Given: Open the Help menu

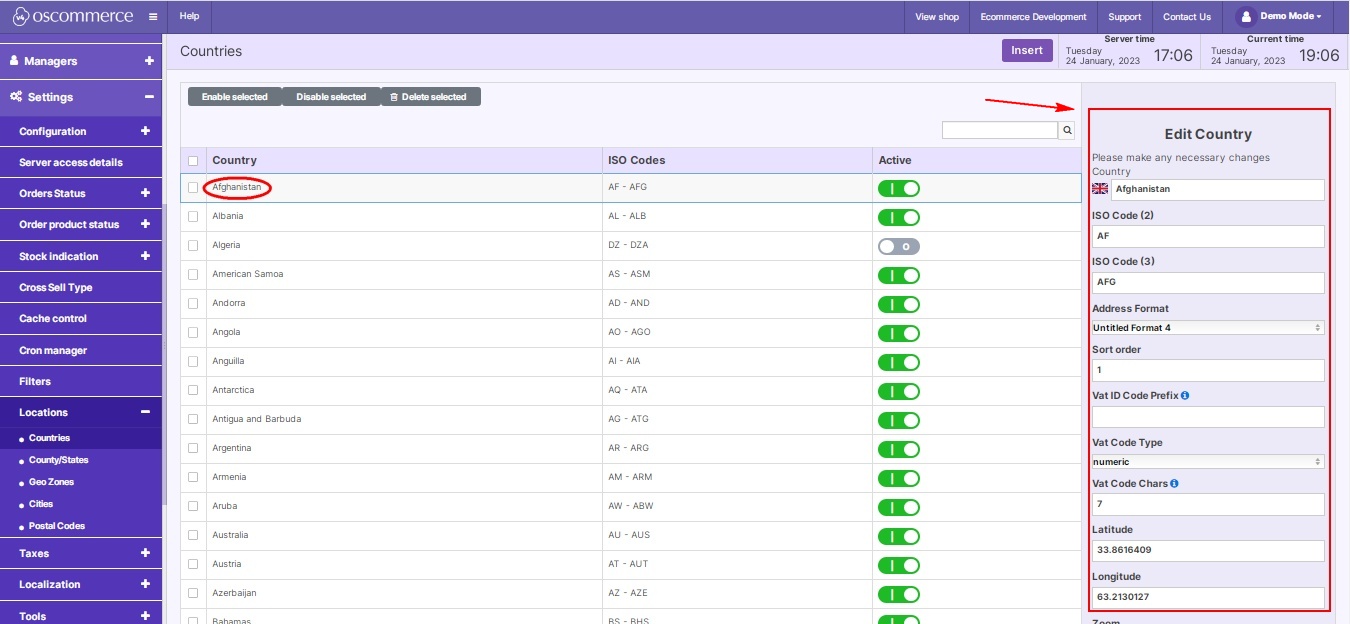Looking at the screenshot, I should 188,15.
